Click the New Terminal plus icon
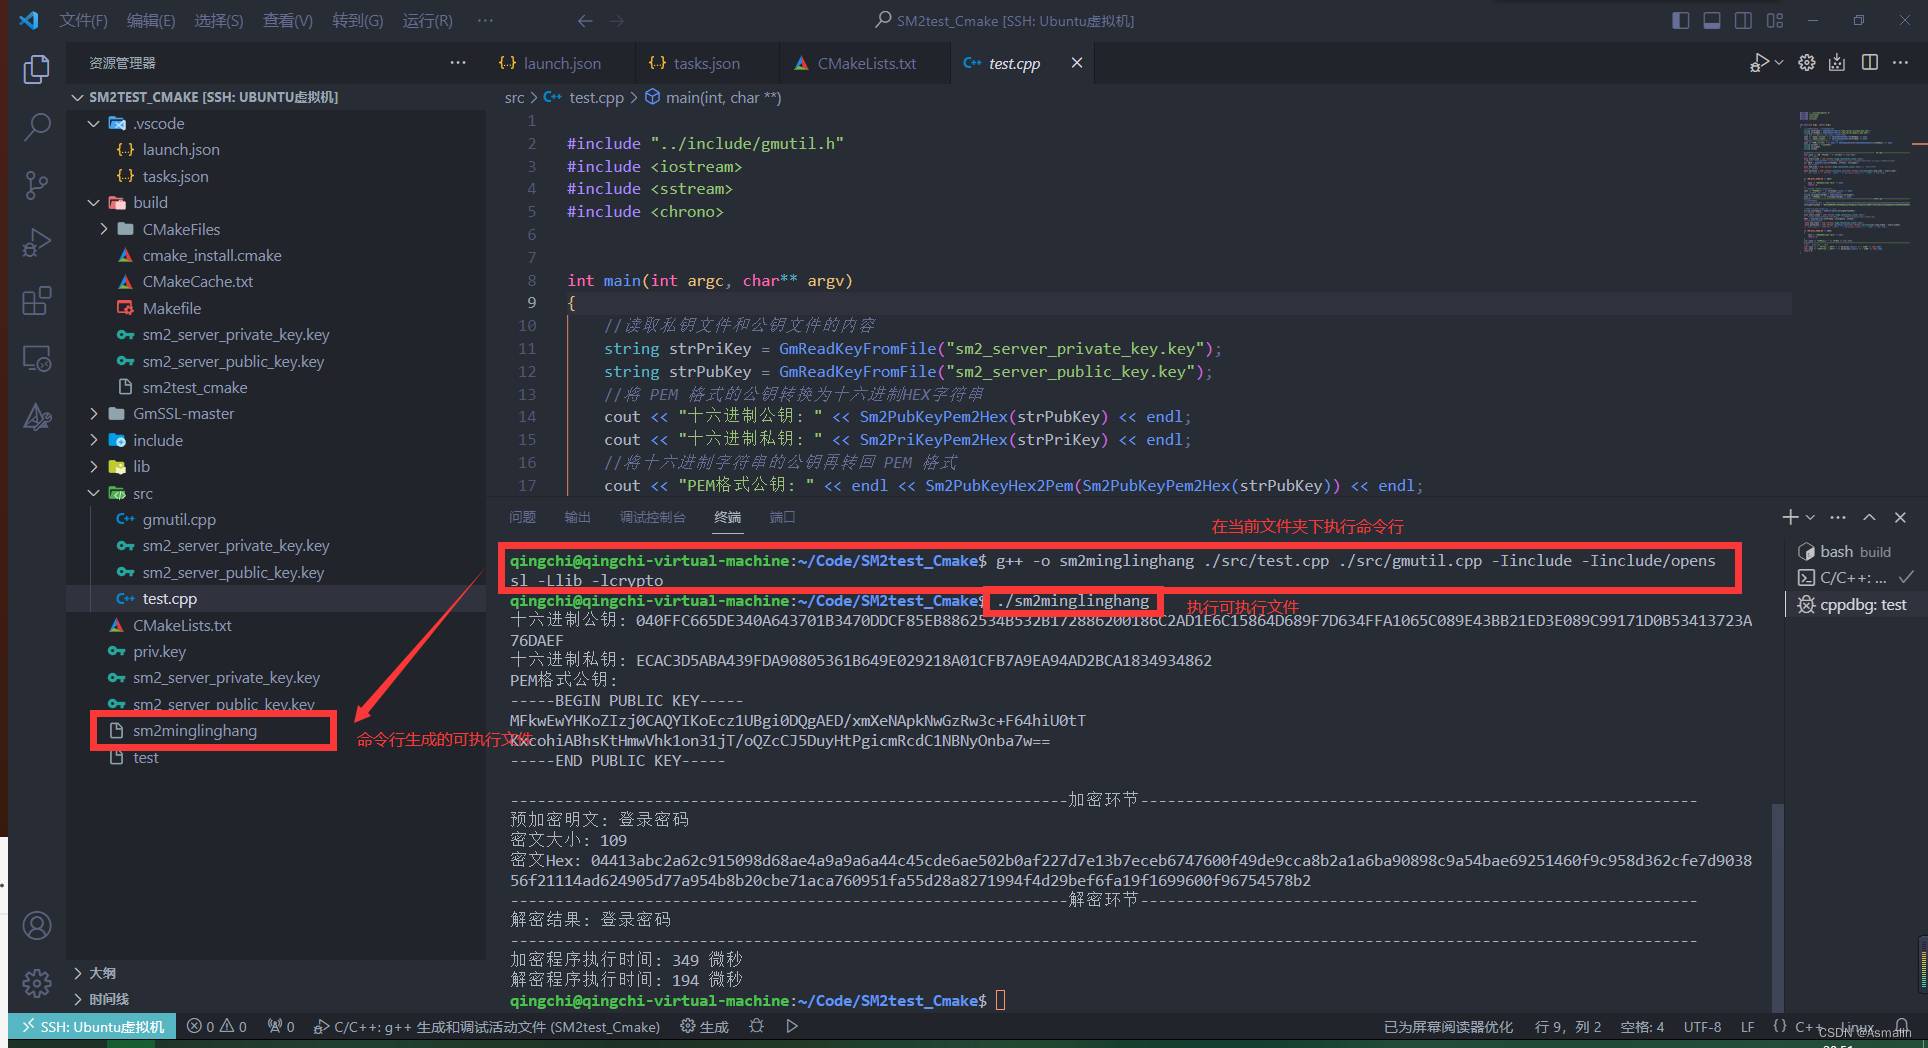Screen dimensions: 1928x1048 click(1790, 517)
